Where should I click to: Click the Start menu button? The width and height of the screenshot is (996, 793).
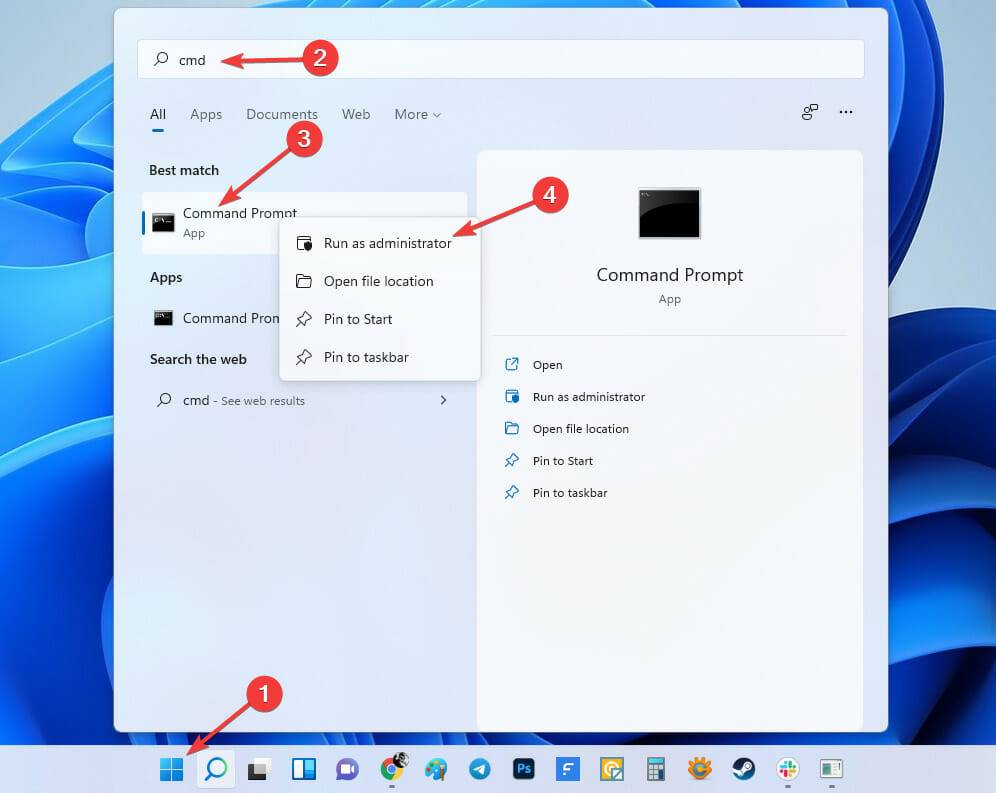click(x=172, y=769)
